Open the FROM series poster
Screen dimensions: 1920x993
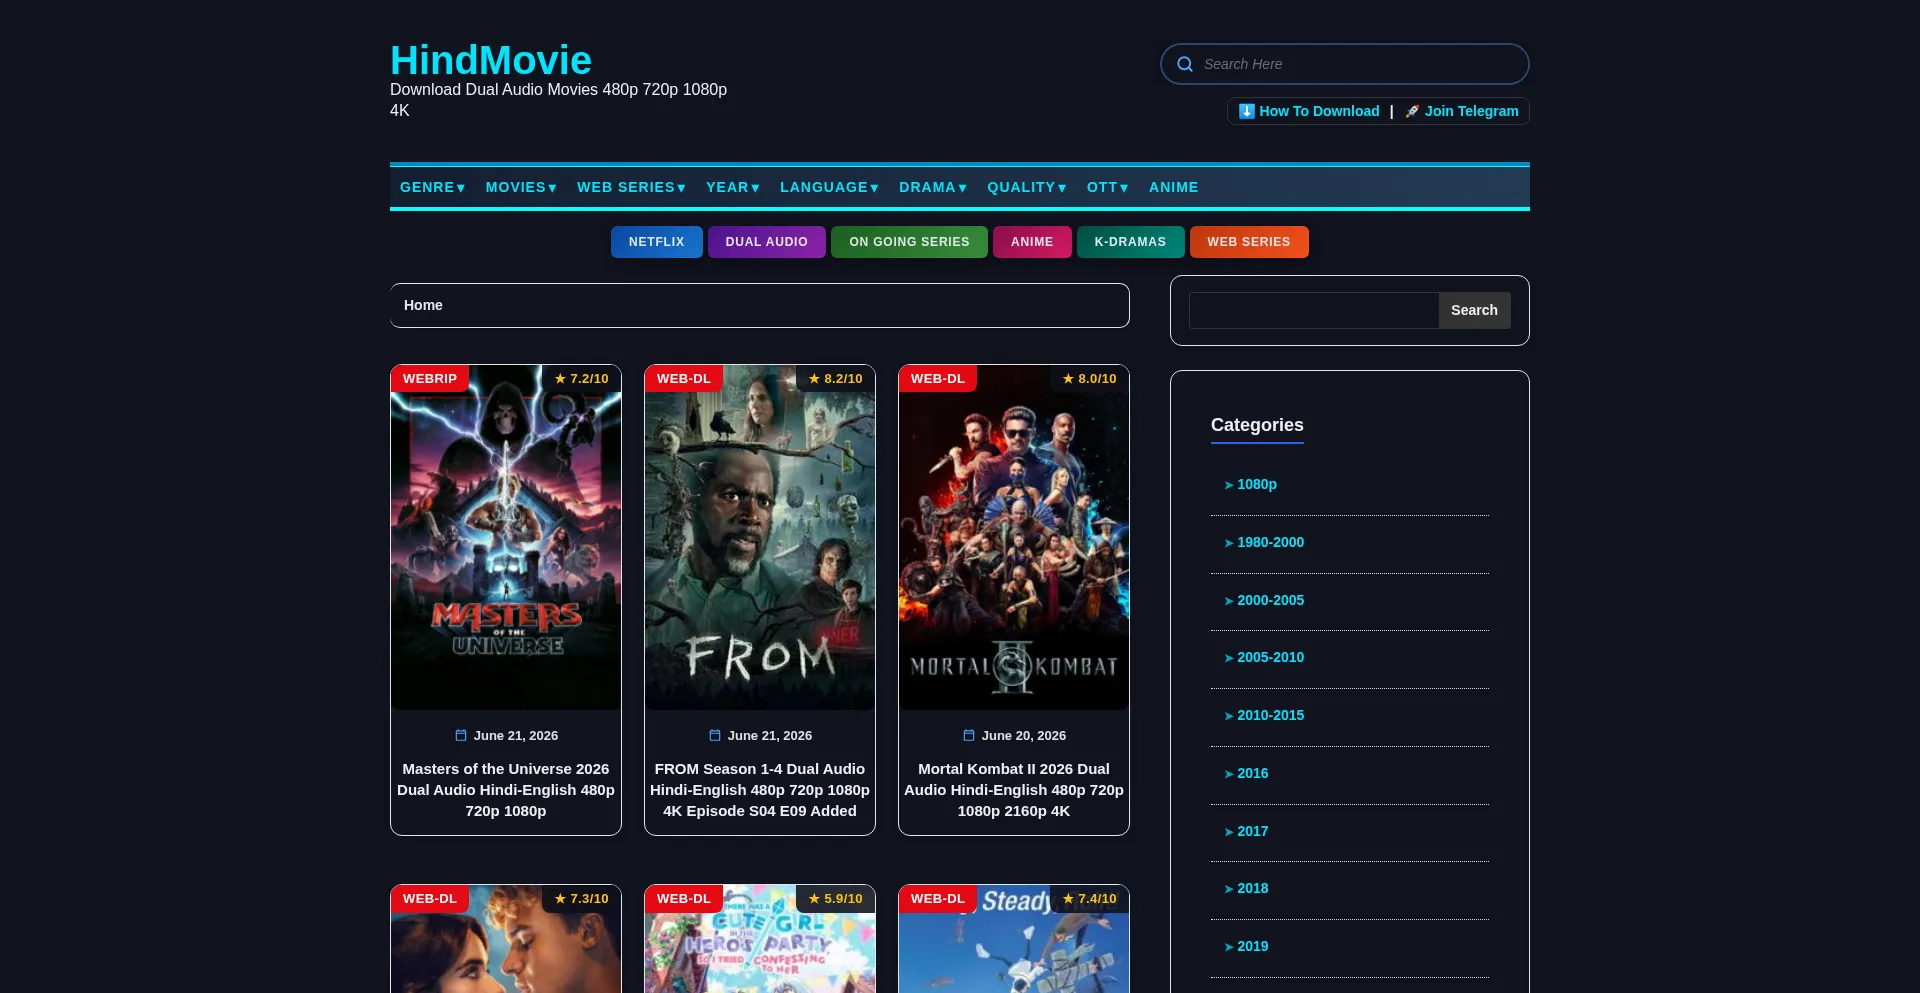tap(760, 538)
